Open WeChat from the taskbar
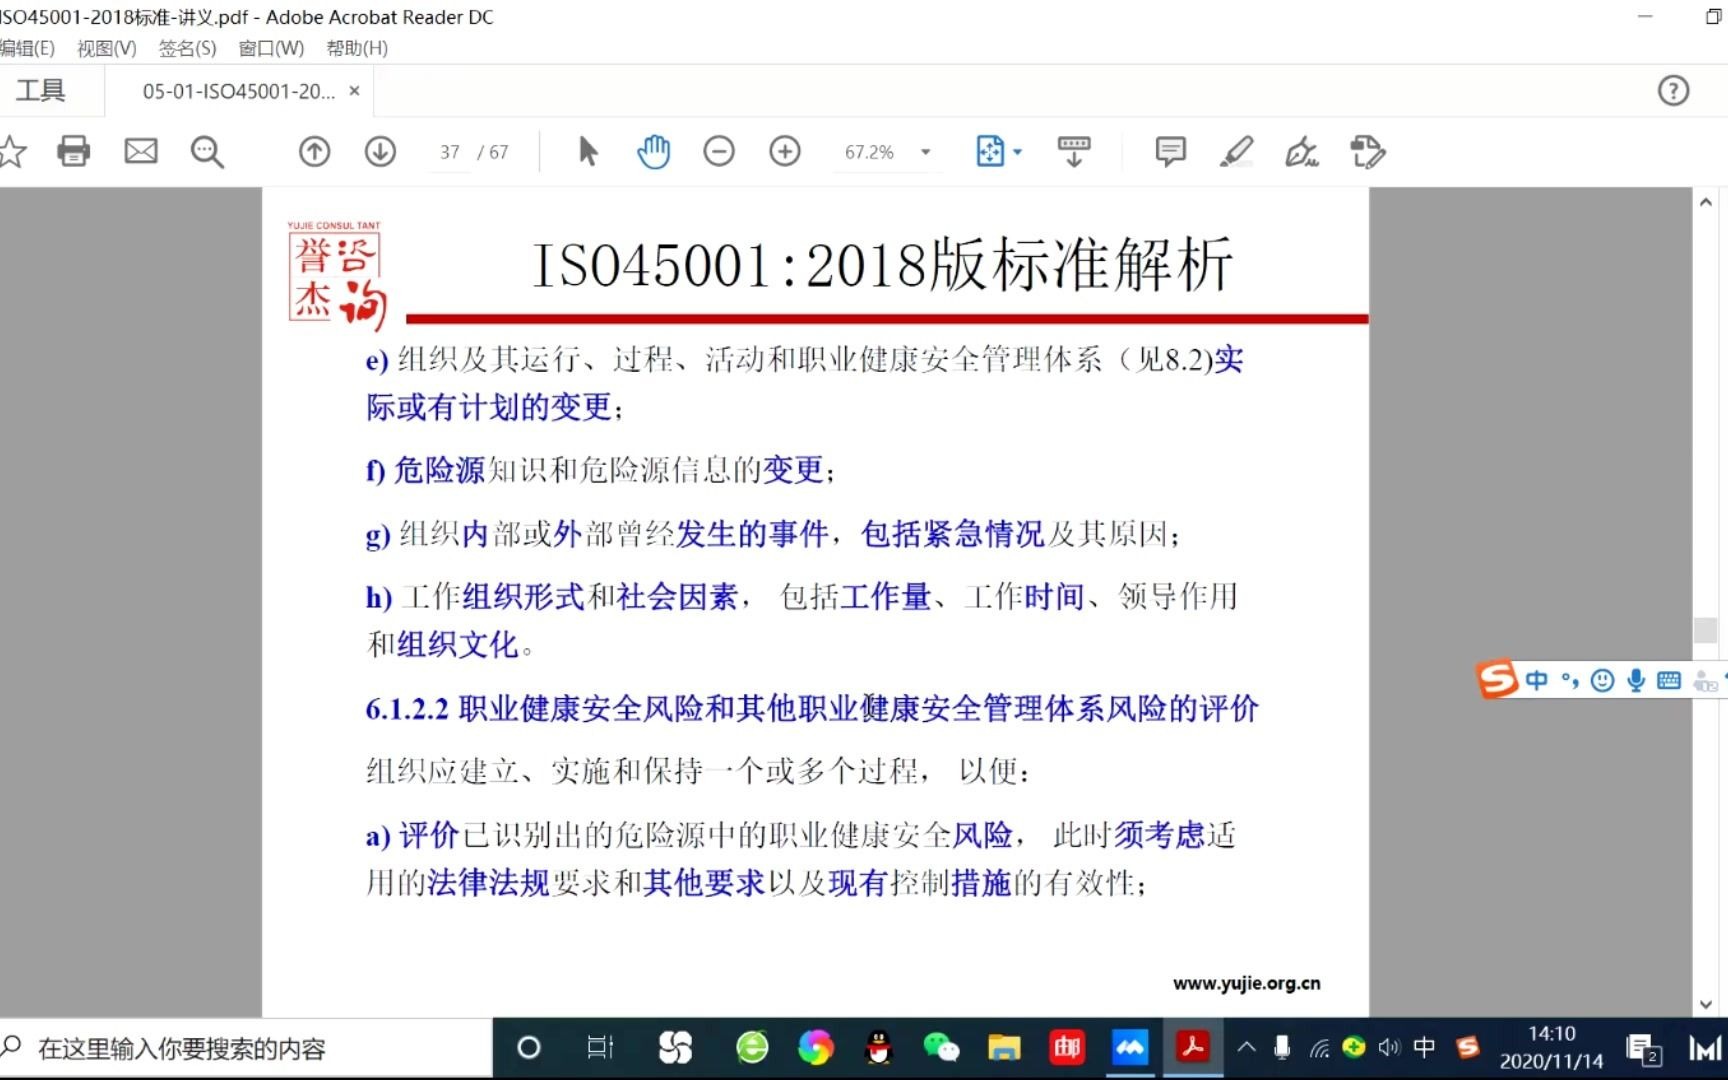 pos(942,1048)
